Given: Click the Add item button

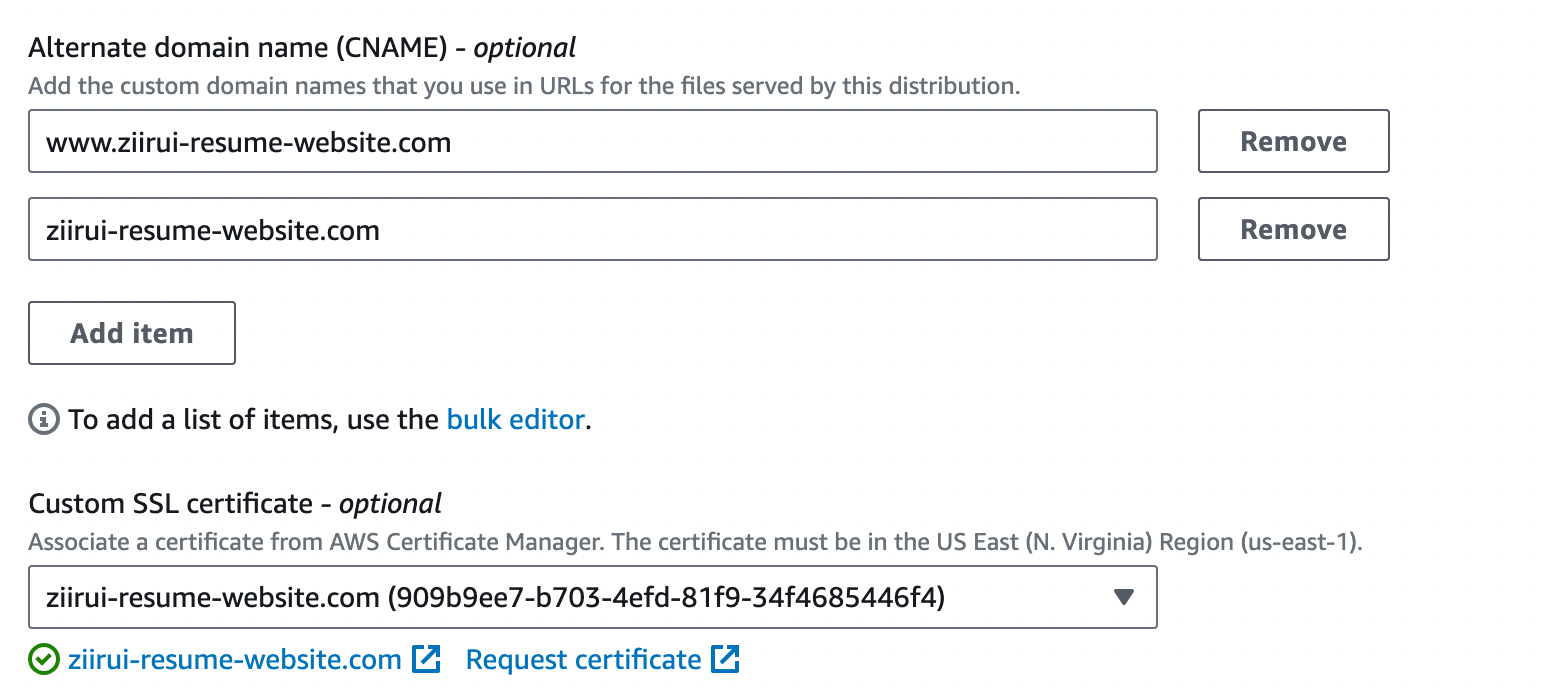Looking at the screenshot, I should 131,332.
